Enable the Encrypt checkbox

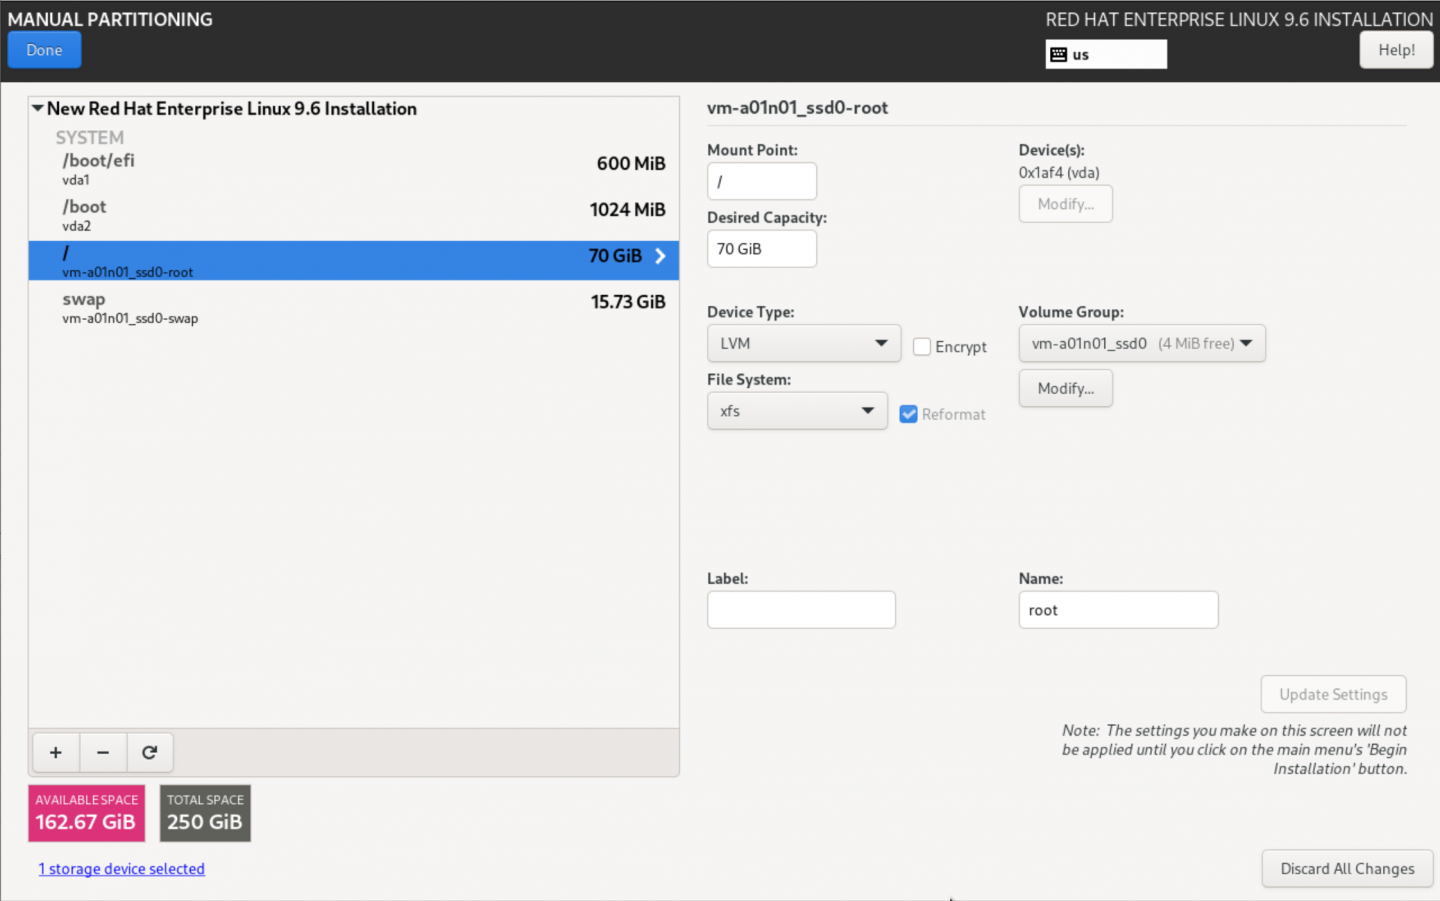(922, 347)
